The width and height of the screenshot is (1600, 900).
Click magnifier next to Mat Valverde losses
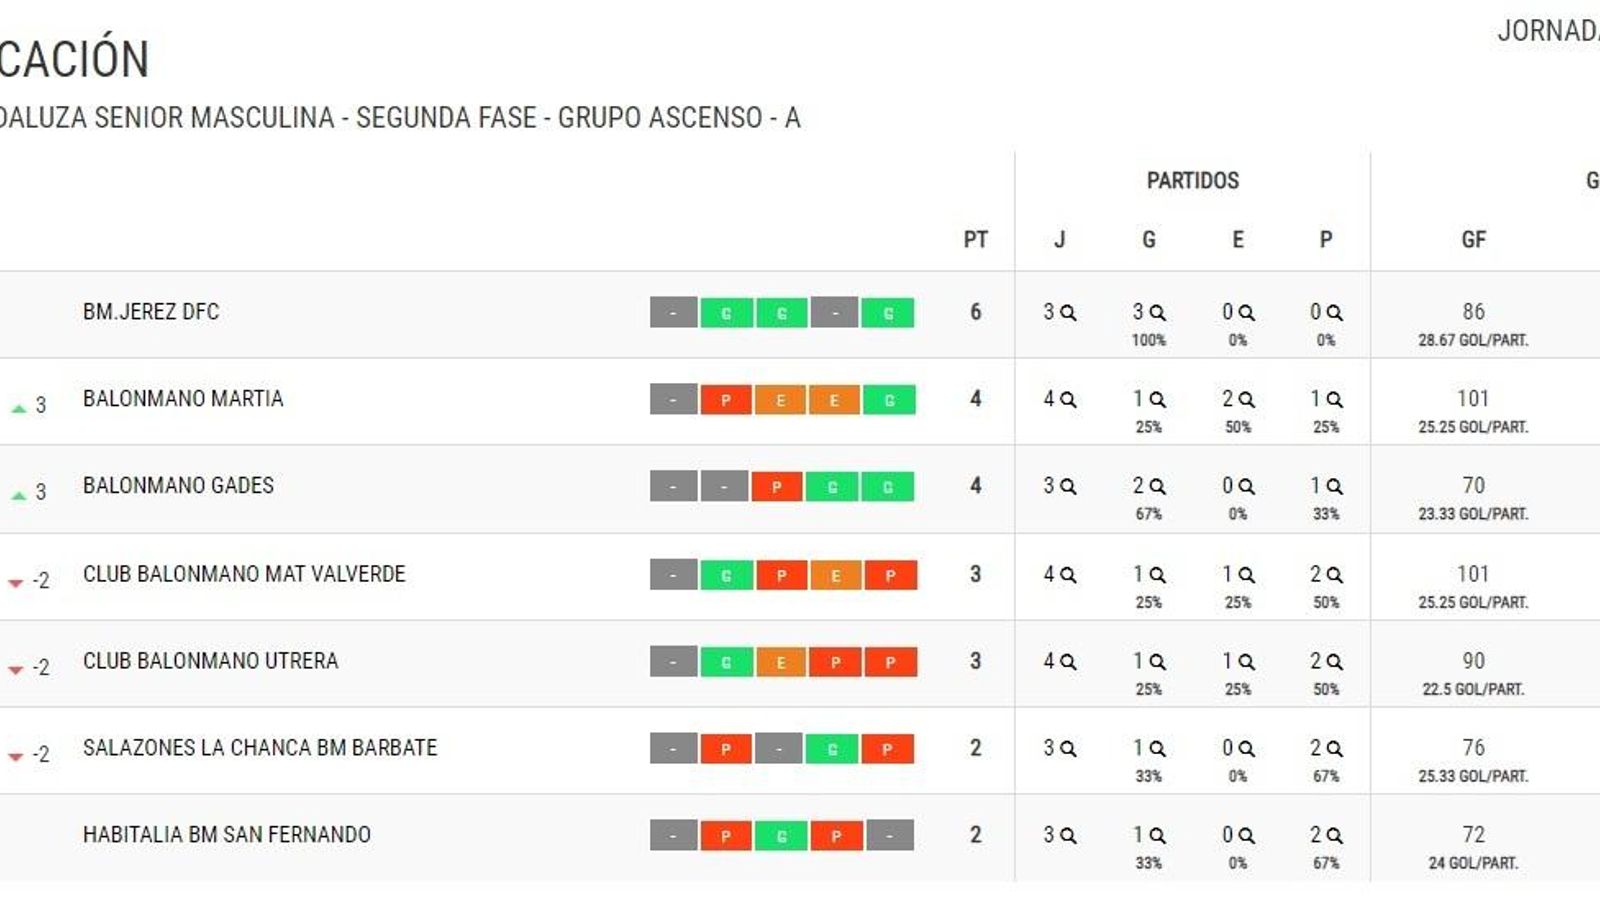point(1336,572)
